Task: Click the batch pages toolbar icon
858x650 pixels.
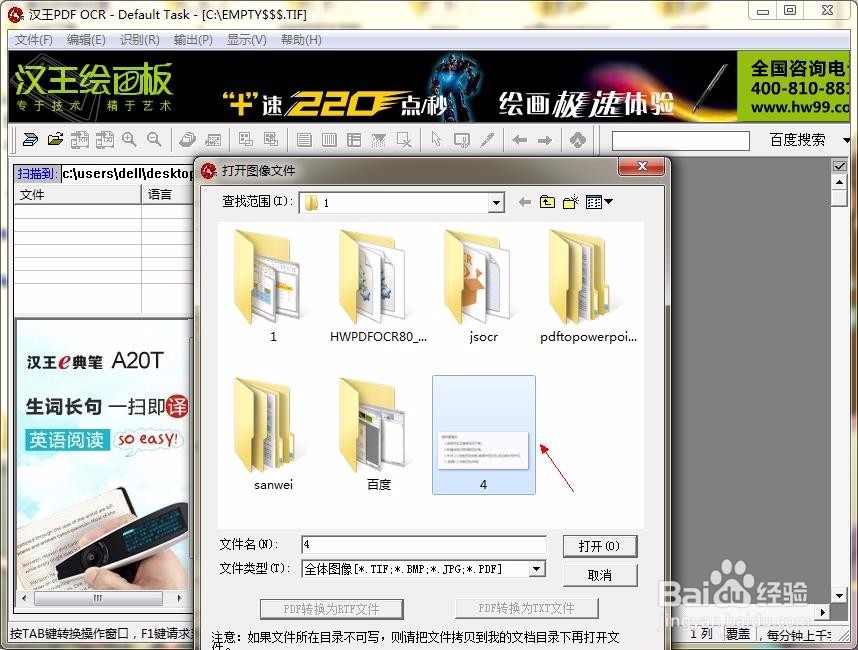Action: pyautogui.click(x=188, y=140)
